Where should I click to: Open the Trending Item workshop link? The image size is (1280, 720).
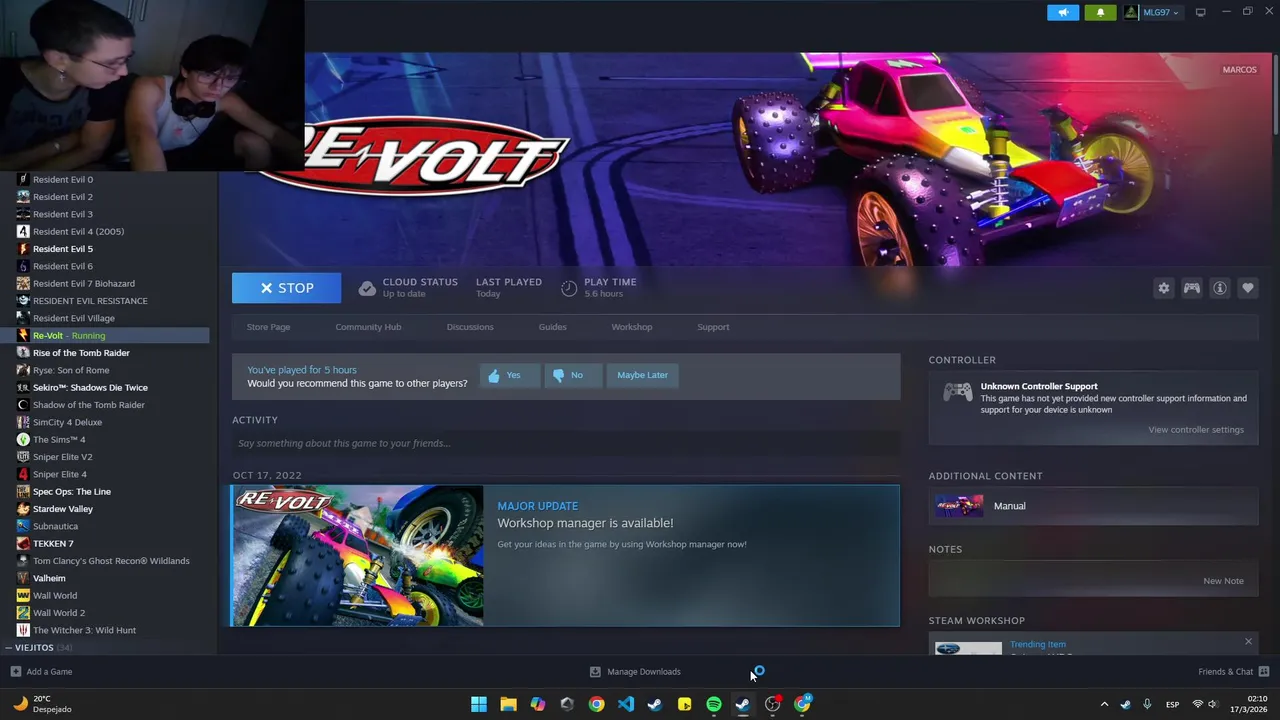point(1038,645)
